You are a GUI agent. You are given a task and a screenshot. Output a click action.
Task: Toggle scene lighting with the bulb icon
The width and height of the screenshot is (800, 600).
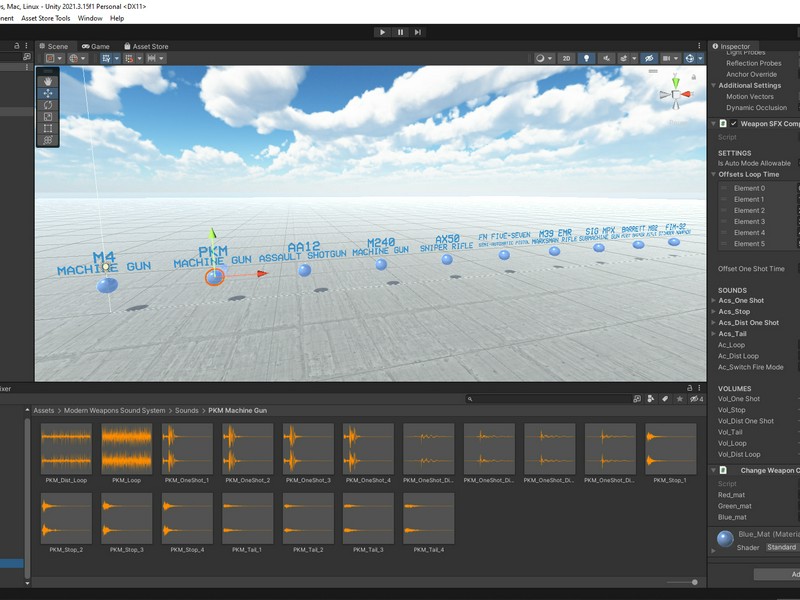click(x=586, y=58)
